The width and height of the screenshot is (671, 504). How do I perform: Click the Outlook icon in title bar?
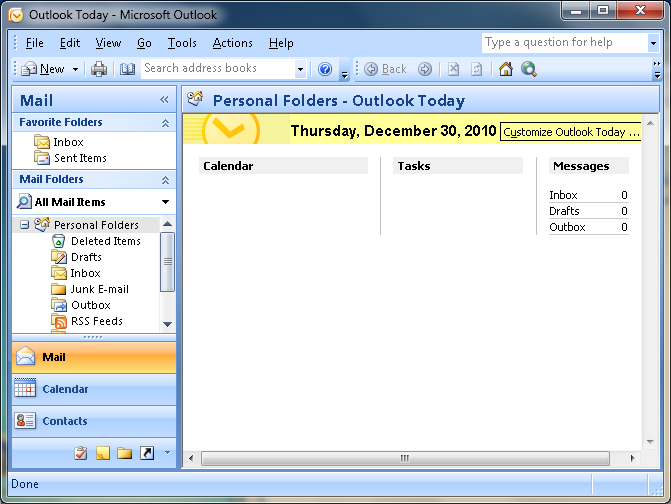coord(16,15)
